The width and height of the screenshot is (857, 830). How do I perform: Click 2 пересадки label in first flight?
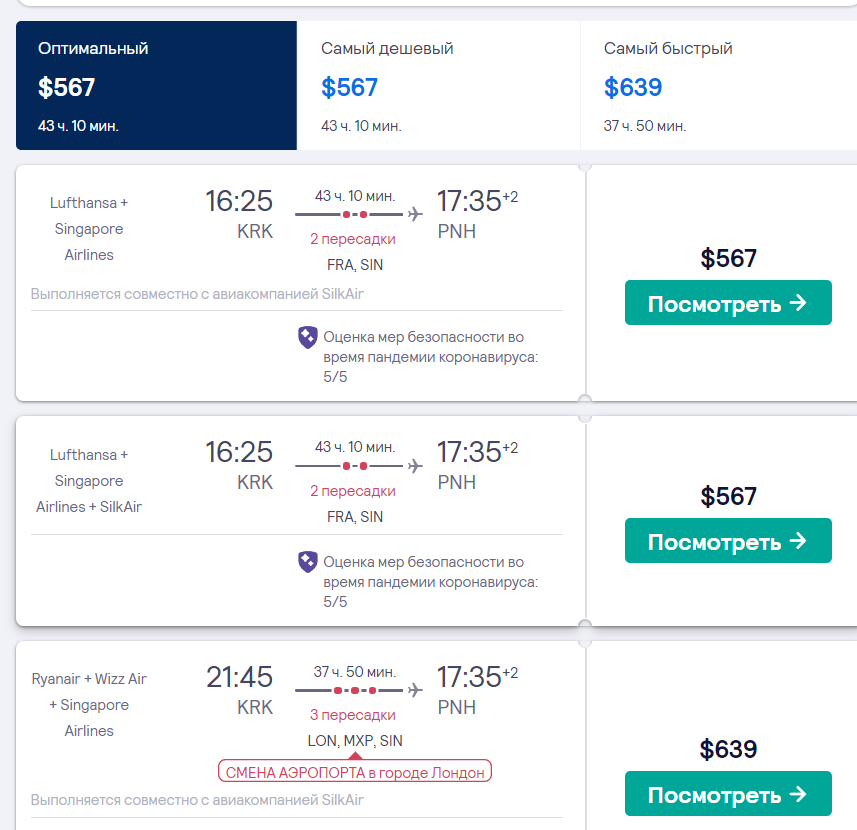[x=353, y=239]
